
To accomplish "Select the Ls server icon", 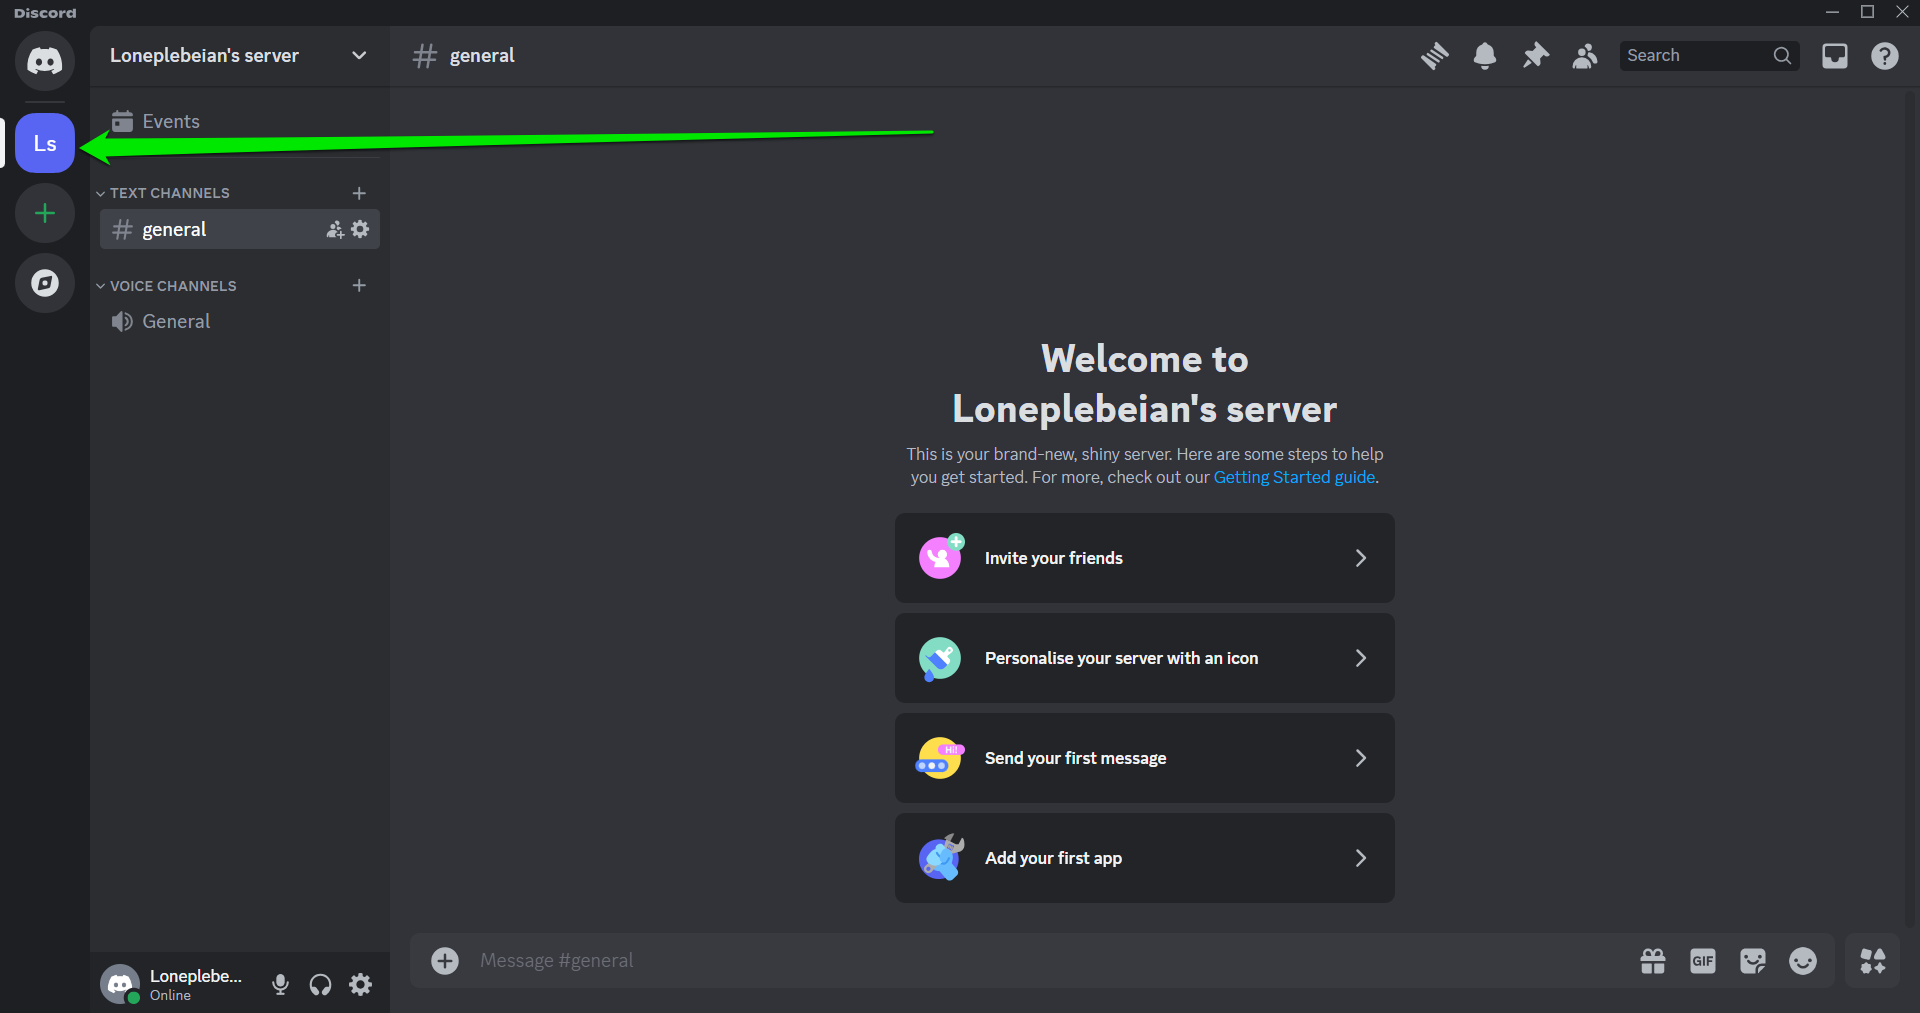I will coord(45,143).
